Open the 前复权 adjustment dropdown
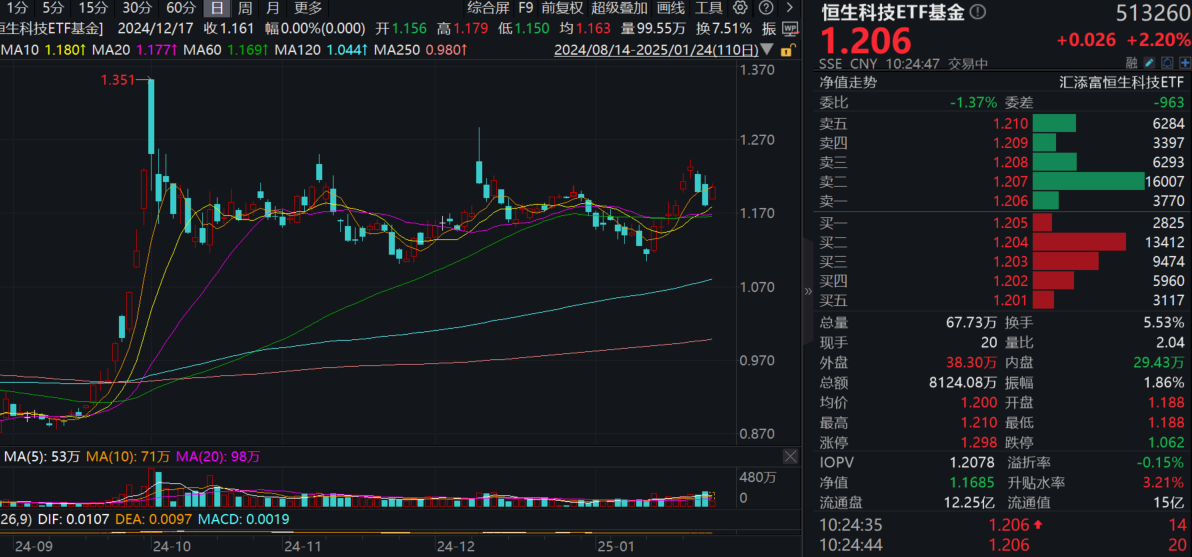The width and height of the screenshot is (1192, 557). click(x=563, y=8)
